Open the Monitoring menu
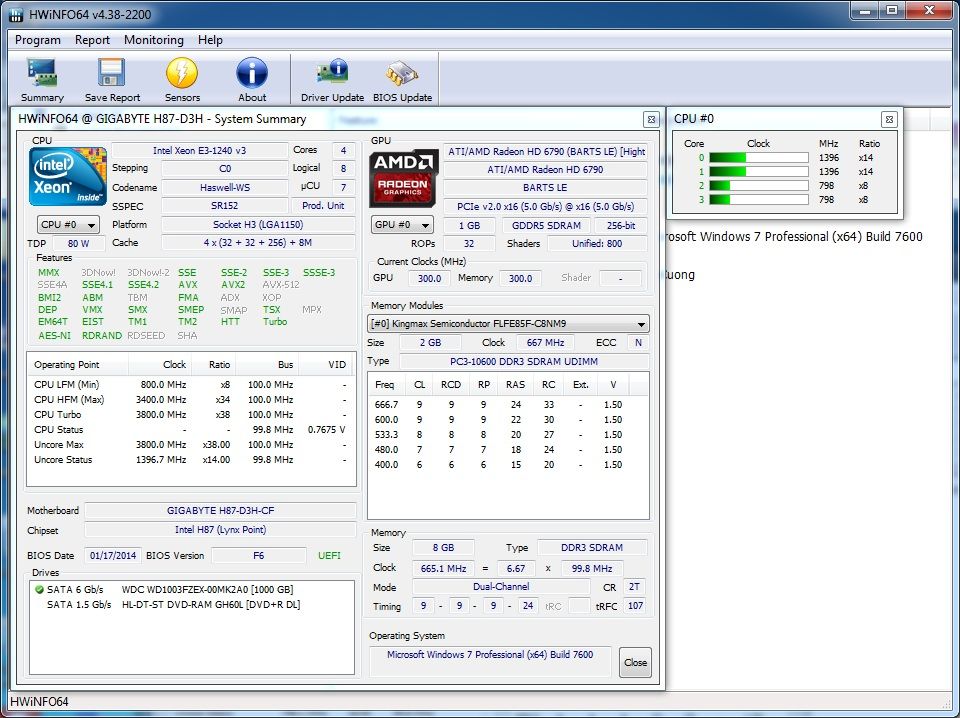 click(153, 40)
